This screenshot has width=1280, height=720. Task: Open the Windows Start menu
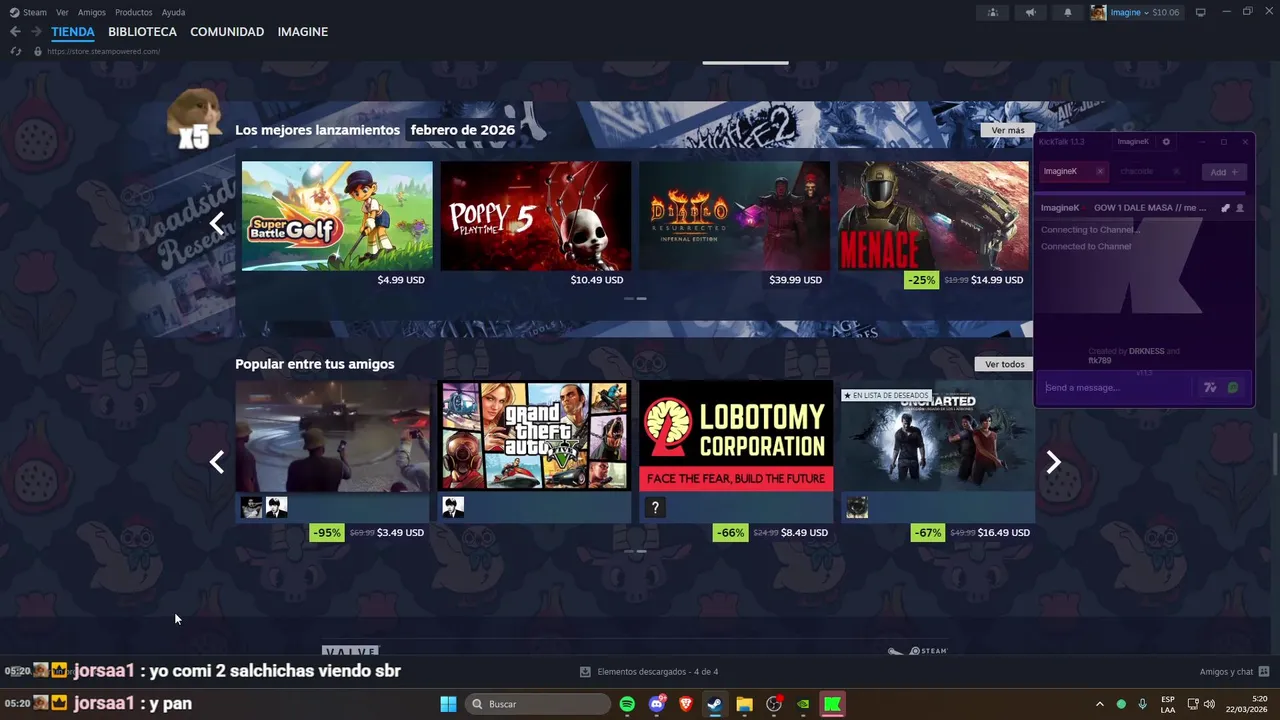click(x=448, y=704)
